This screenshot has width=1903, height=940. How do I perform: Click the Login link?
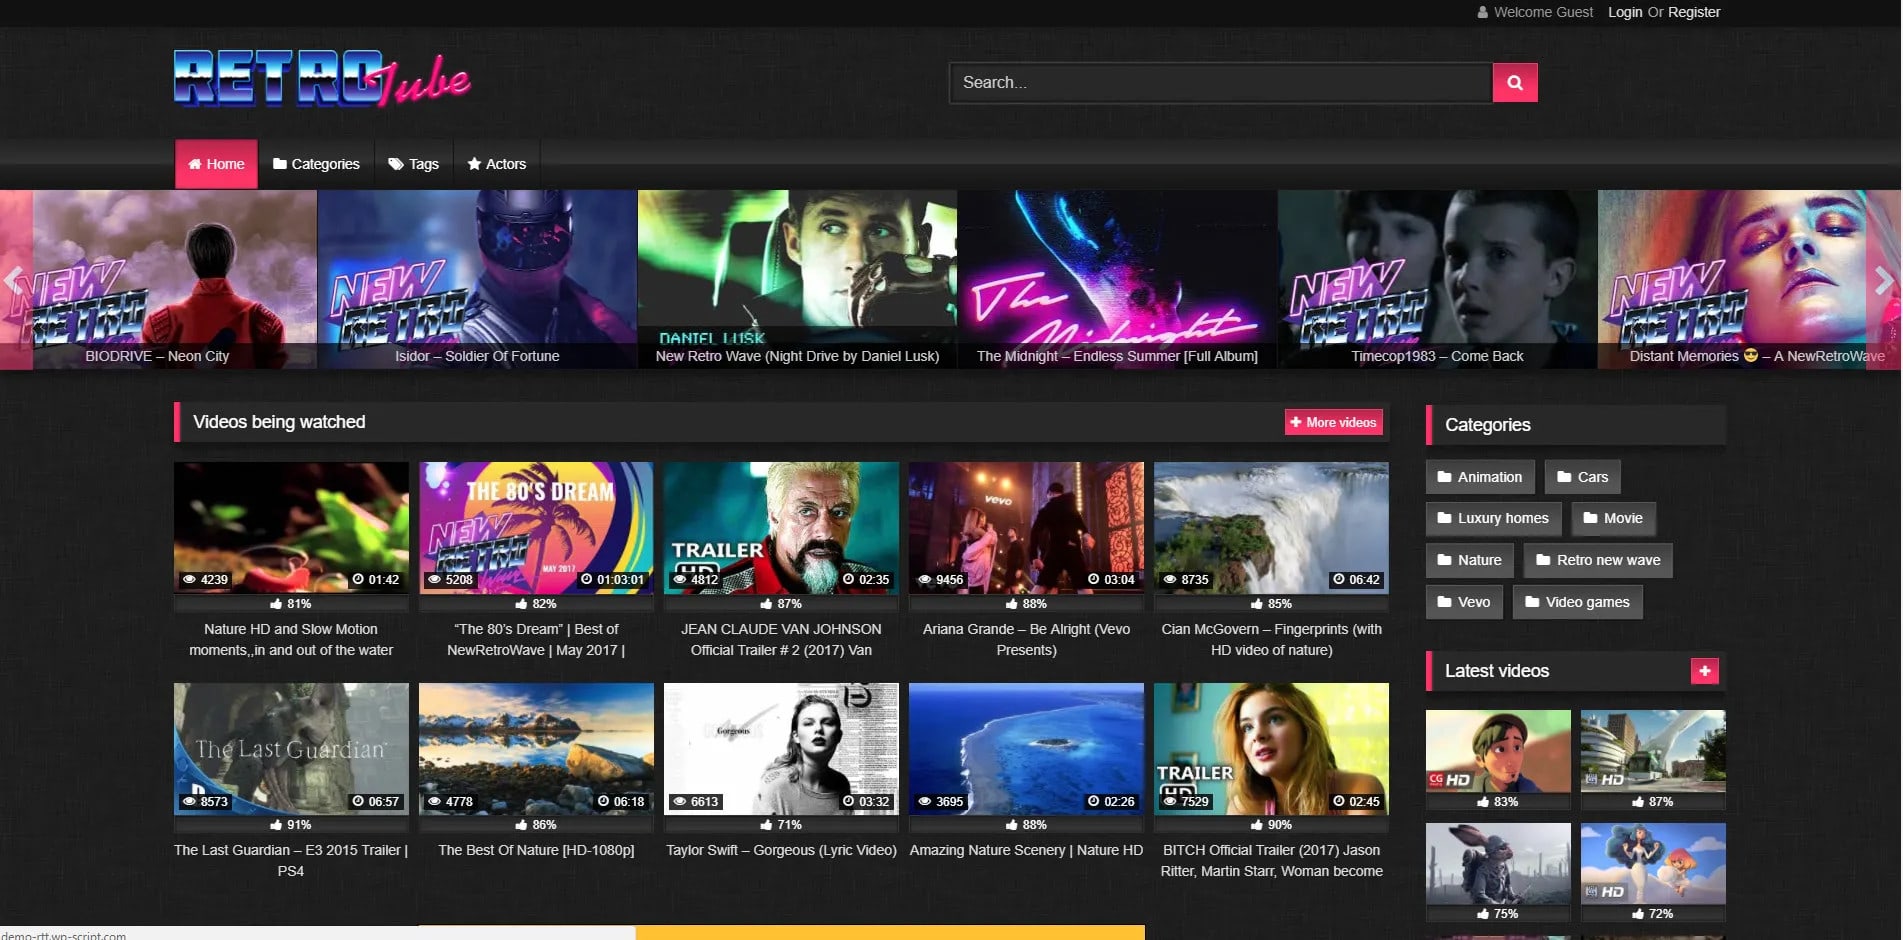pyautogui.click(x=1625, y=12)
